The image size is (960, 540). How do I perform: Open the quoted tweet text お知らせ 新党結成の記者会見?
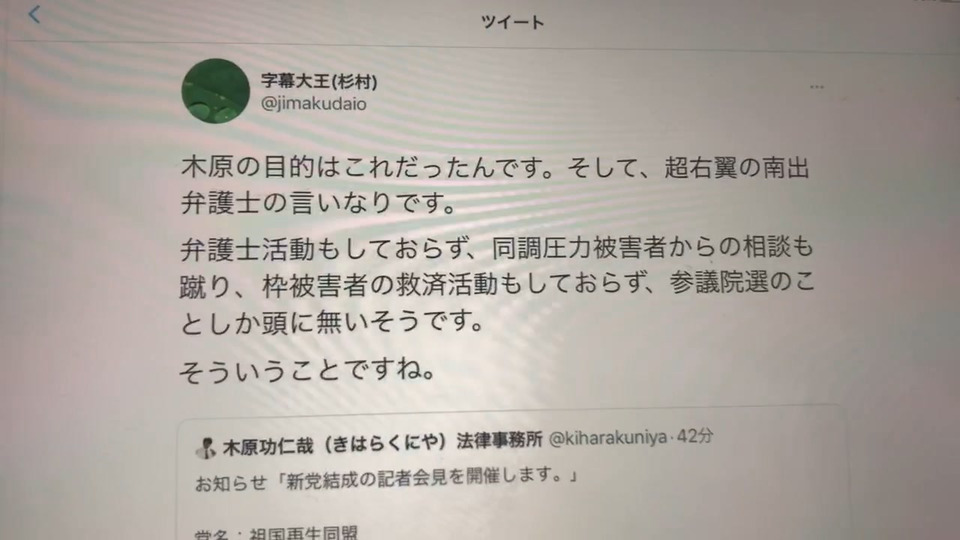coord(387,478)
